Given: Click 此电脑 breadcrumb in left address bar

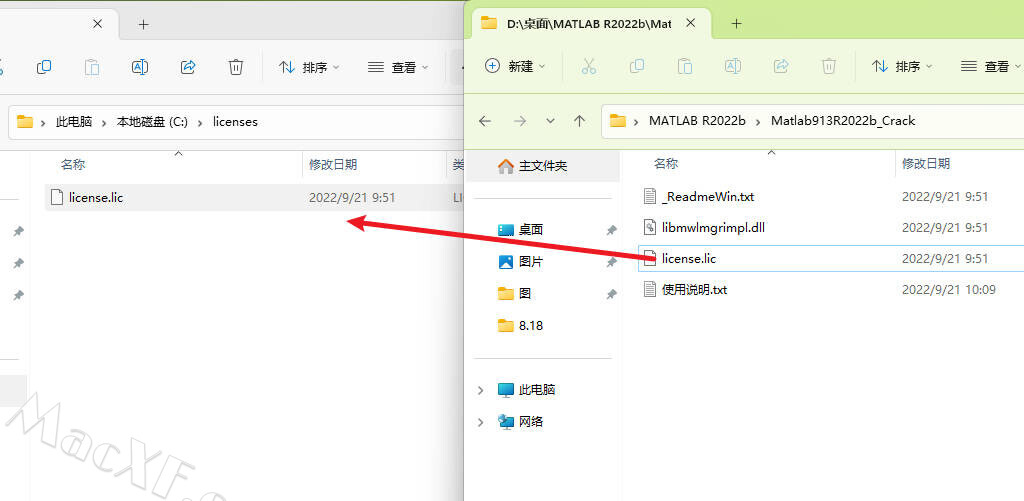Looking at the screenshot, I should 74,121.
